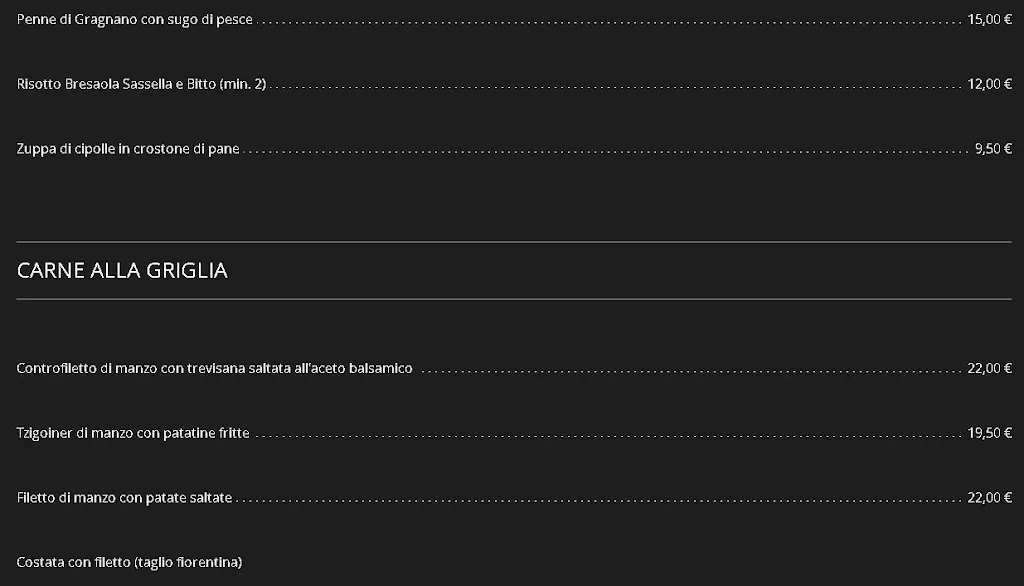Click the CARNE ALLA GRIGLIA section heading
Viewport: 1024px width, 586px height.
(122, 270)
